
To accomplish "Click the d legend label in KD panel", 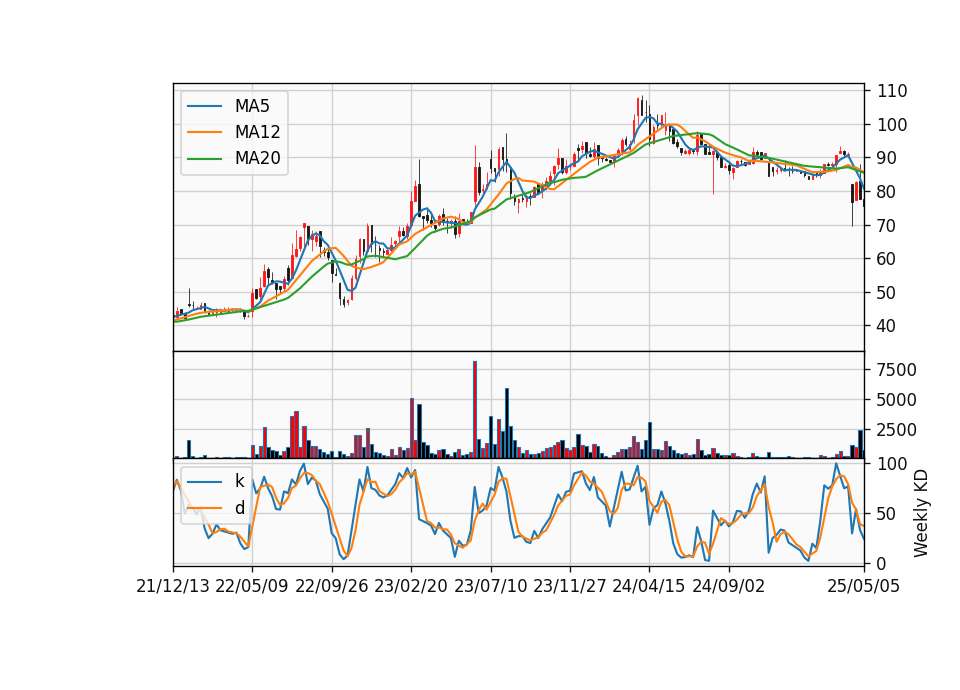I will (x=239, y=508).
